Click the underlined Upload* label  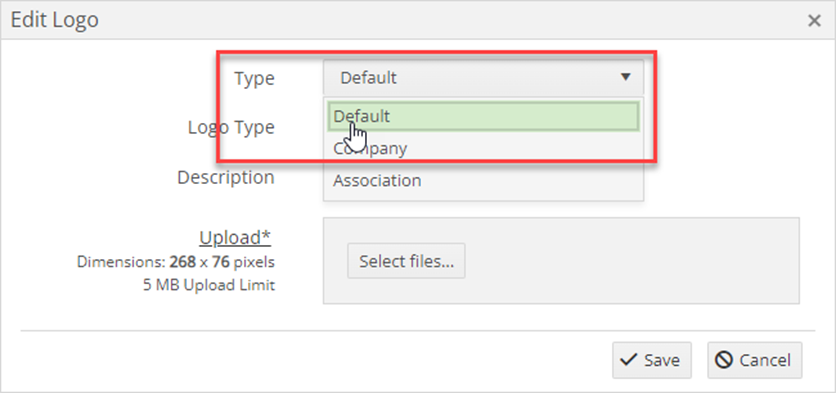[236, 238]
